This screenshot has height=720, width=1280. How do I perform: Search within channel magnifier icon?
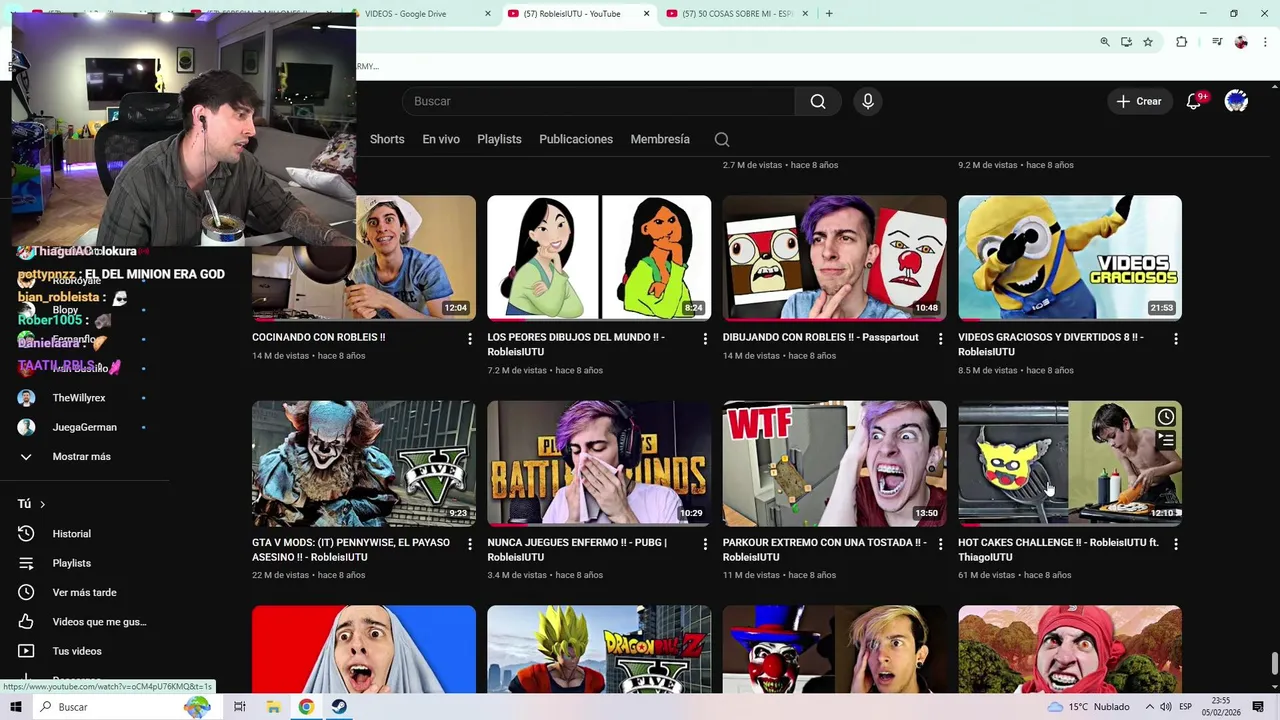722,140
